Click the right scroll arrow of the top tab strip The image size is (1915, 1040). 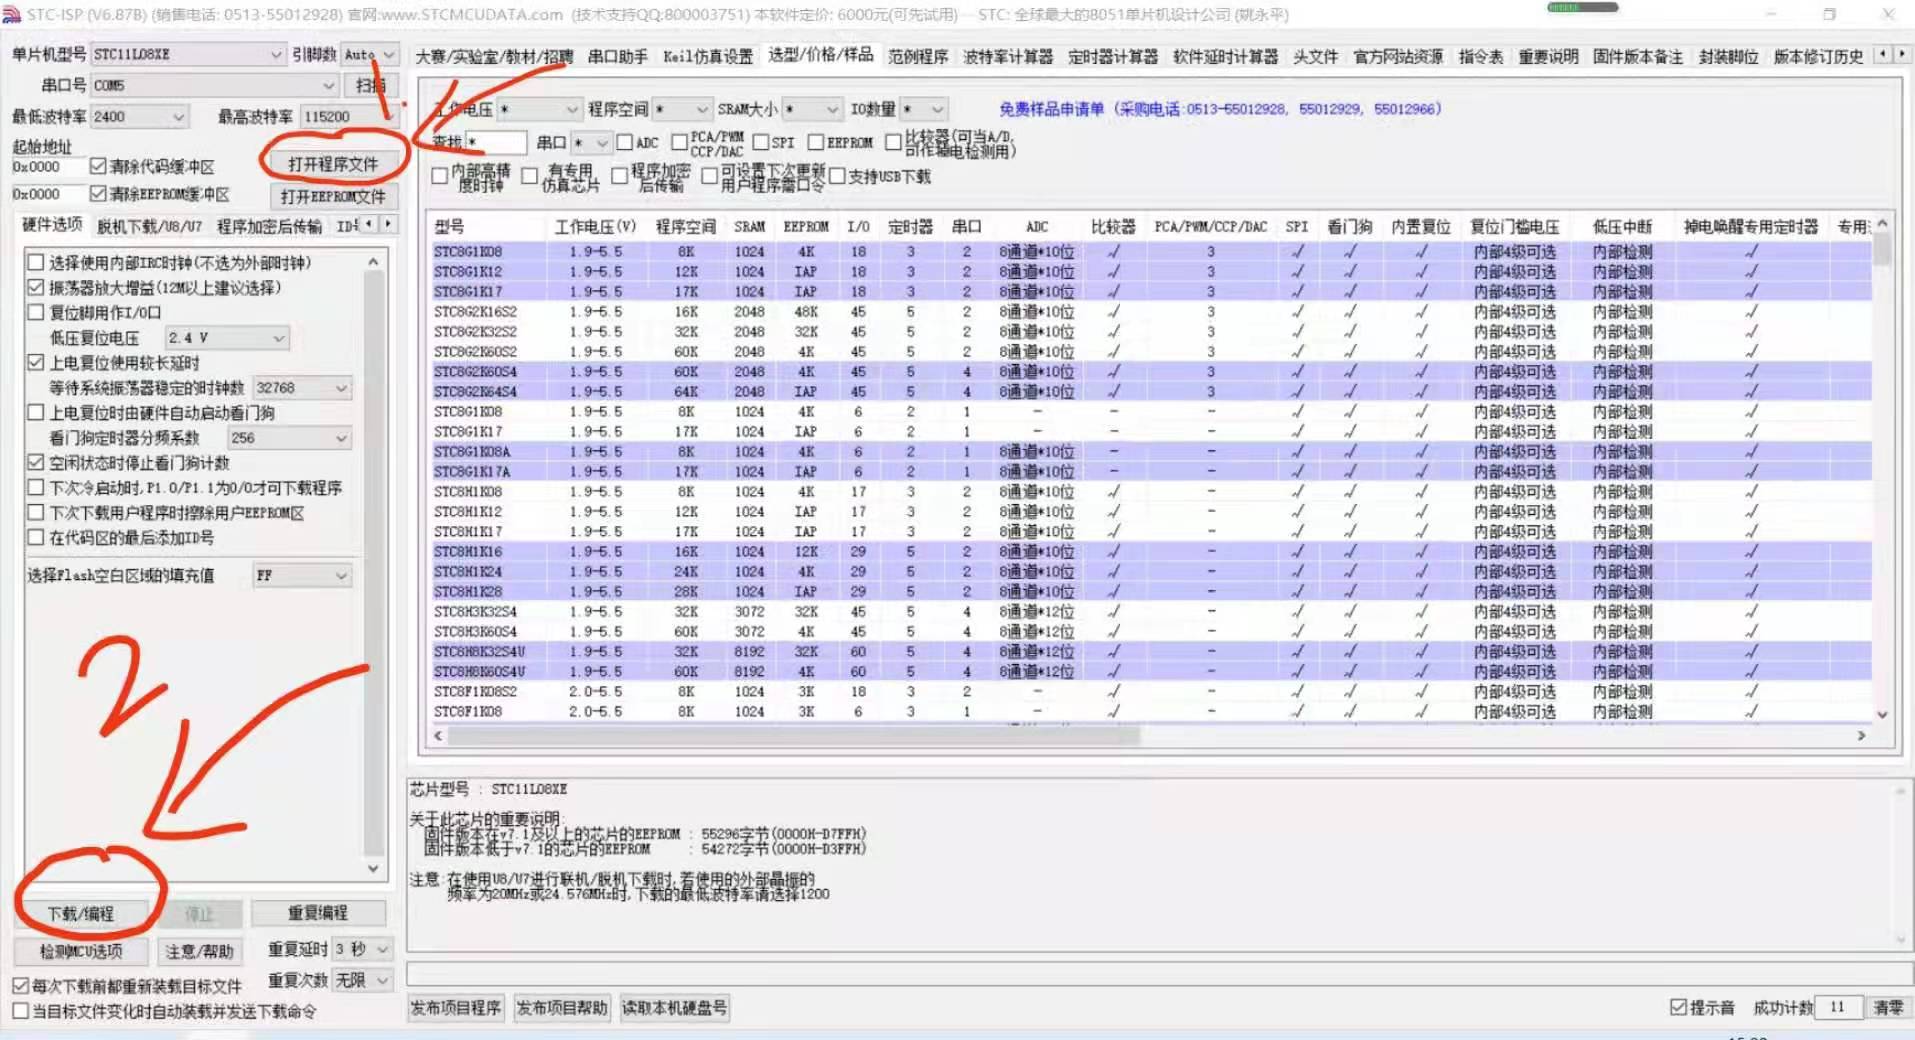1901,54
